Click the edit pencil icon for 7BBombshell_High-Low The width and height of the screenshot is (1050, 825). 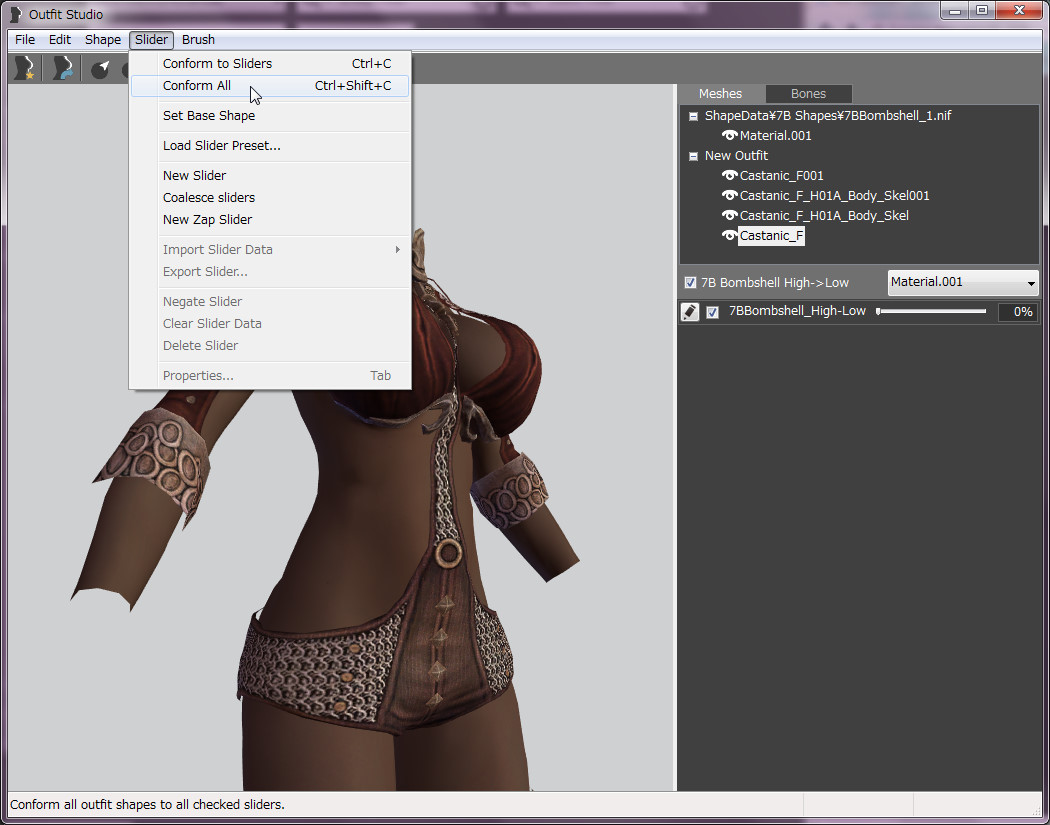690,312
